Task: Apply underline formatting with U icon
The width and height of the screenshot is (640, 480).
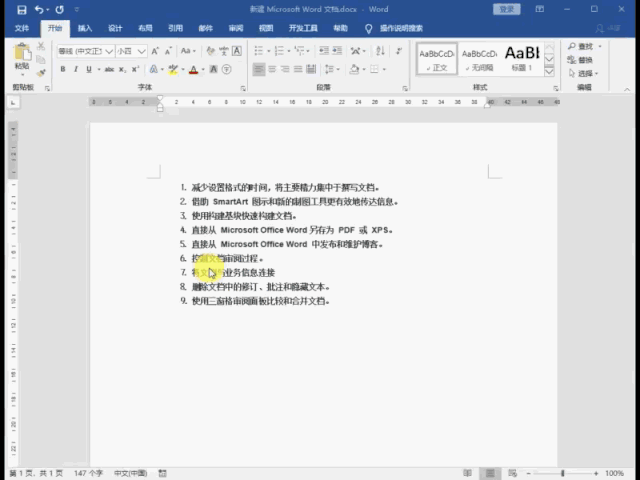Action: click(87, 70)
